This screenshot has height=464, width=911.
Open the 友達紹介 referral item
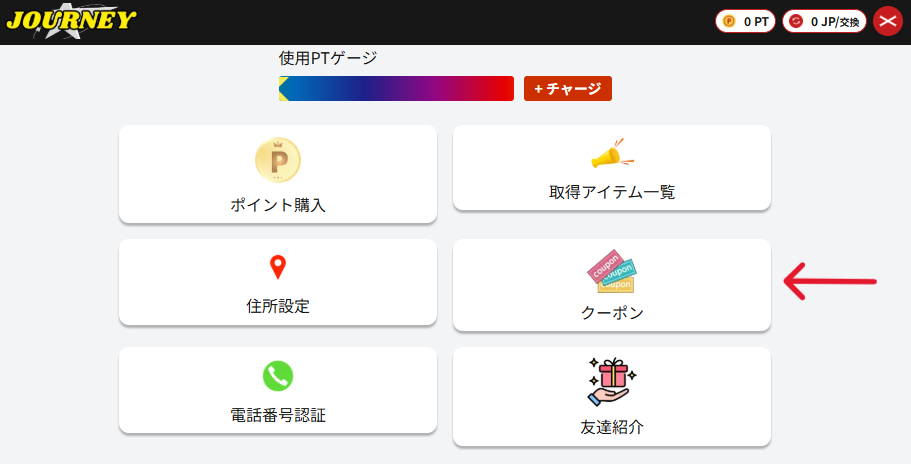[x=612, y=427]
